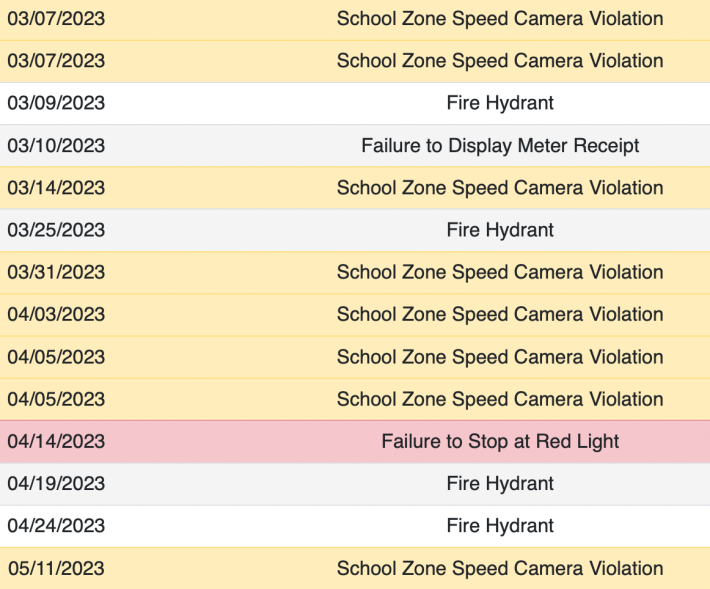This screenshot has width=710, height=589.
Task: Click the 04/19/2023 date cell
Action: click(56, 484)
